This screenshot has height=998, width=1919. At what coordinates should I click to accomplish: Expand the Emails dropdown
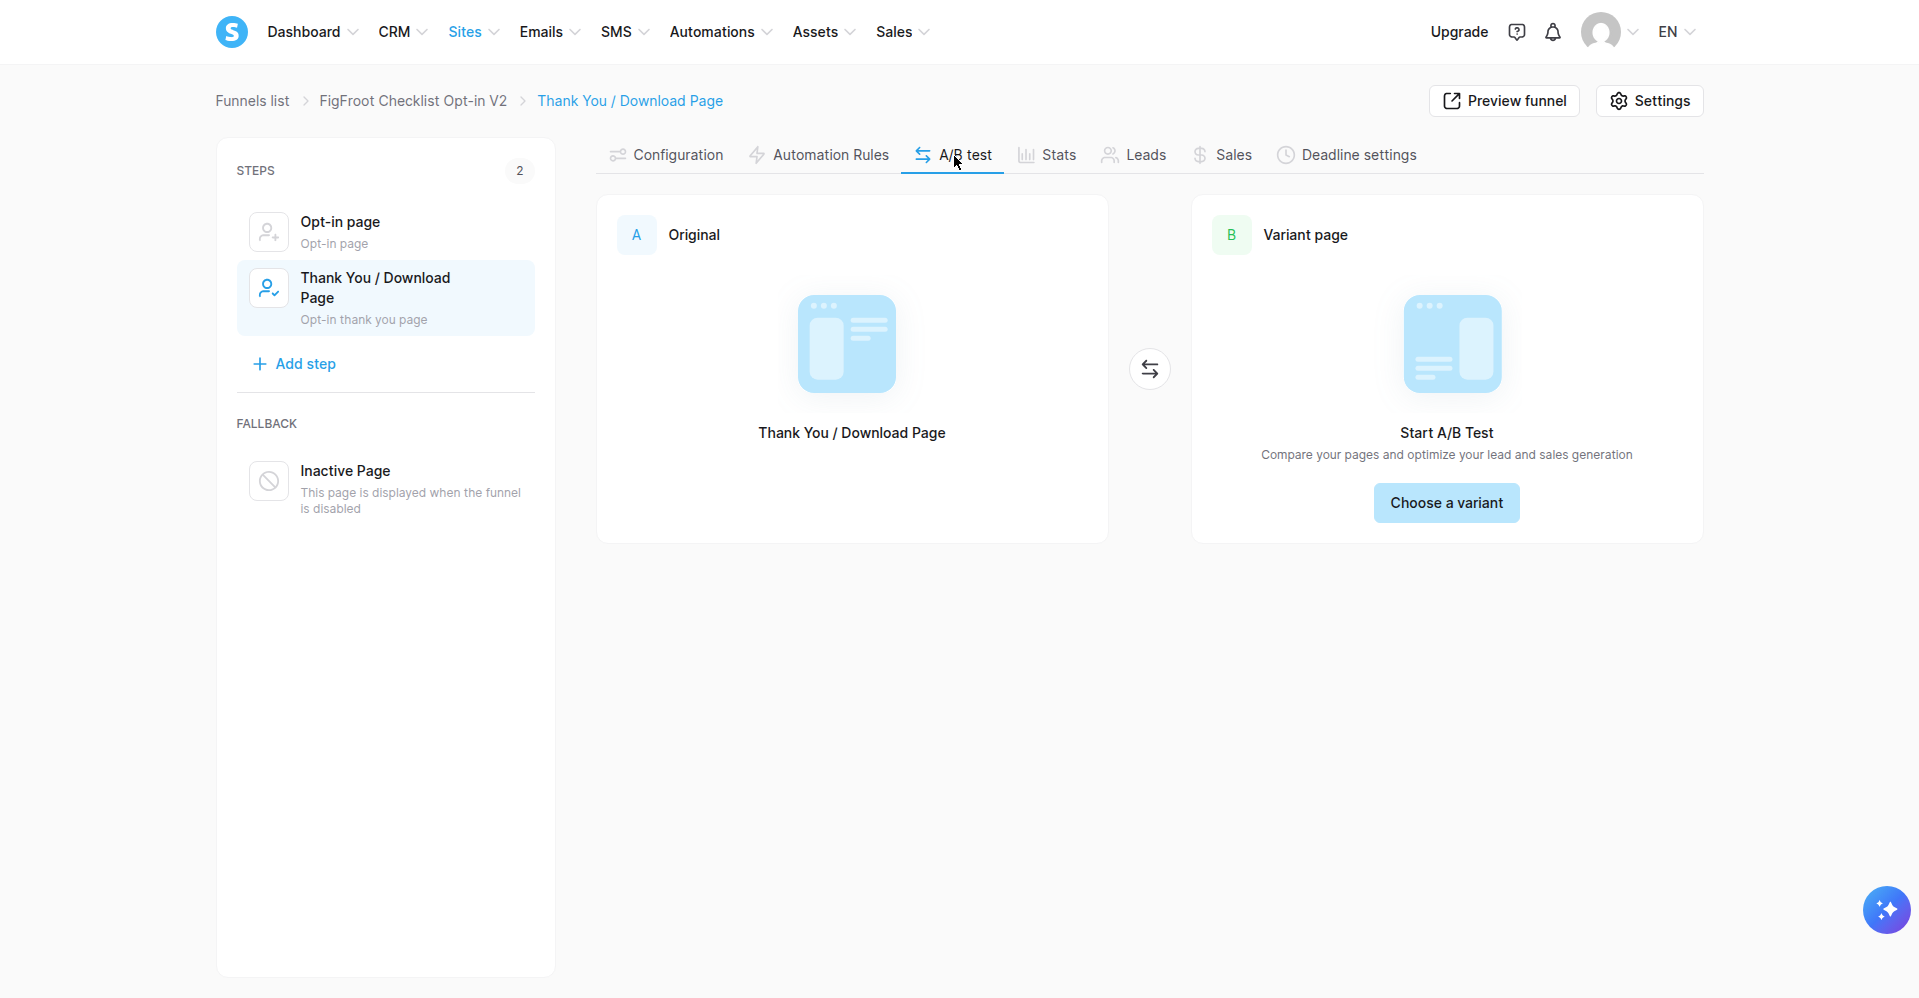(x=550, y=32)
